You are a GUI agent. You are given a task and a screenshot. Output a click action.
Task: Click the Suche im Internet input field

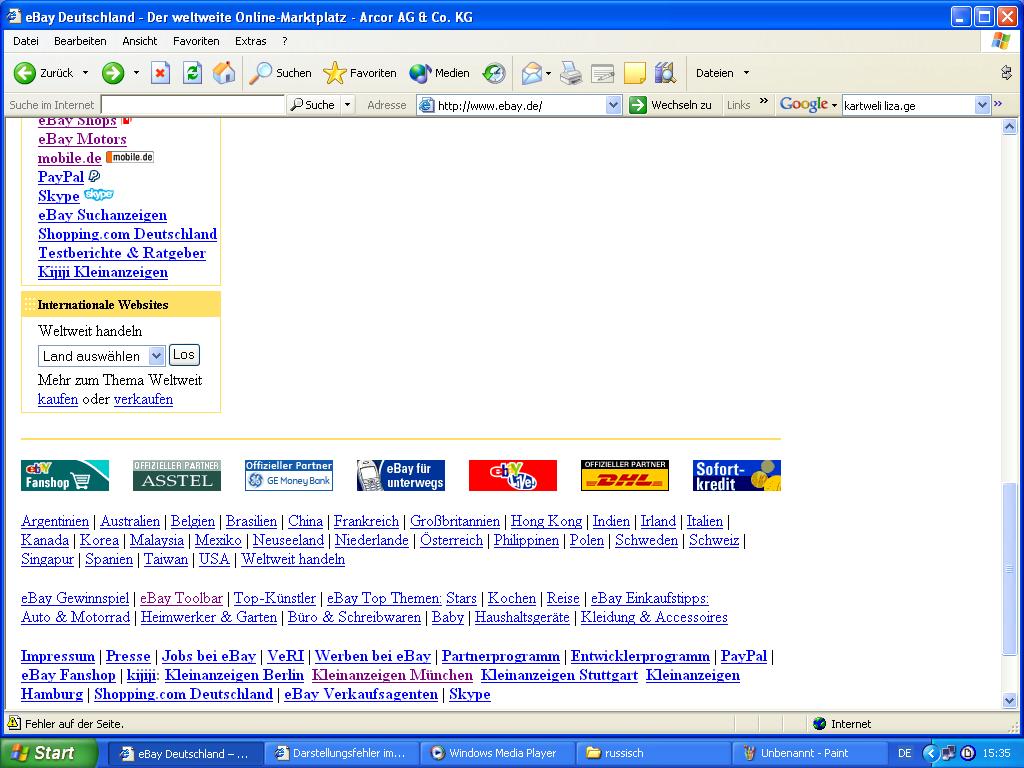[x=193, y=104]
